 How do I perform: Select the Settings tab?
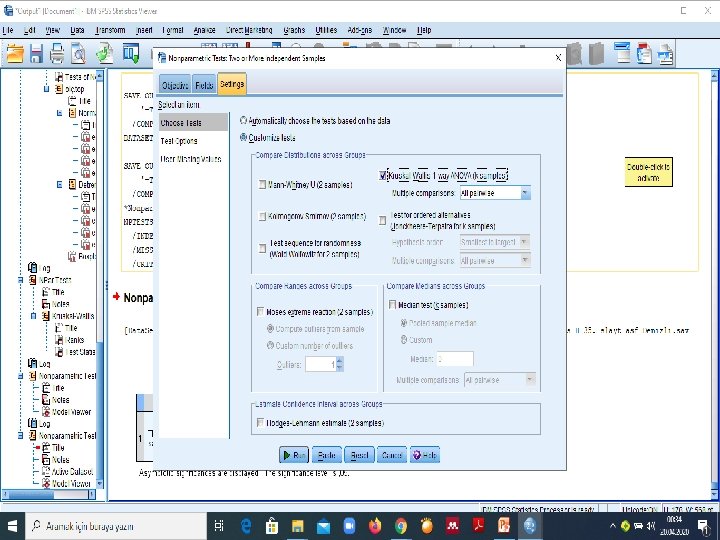(232, 84)
